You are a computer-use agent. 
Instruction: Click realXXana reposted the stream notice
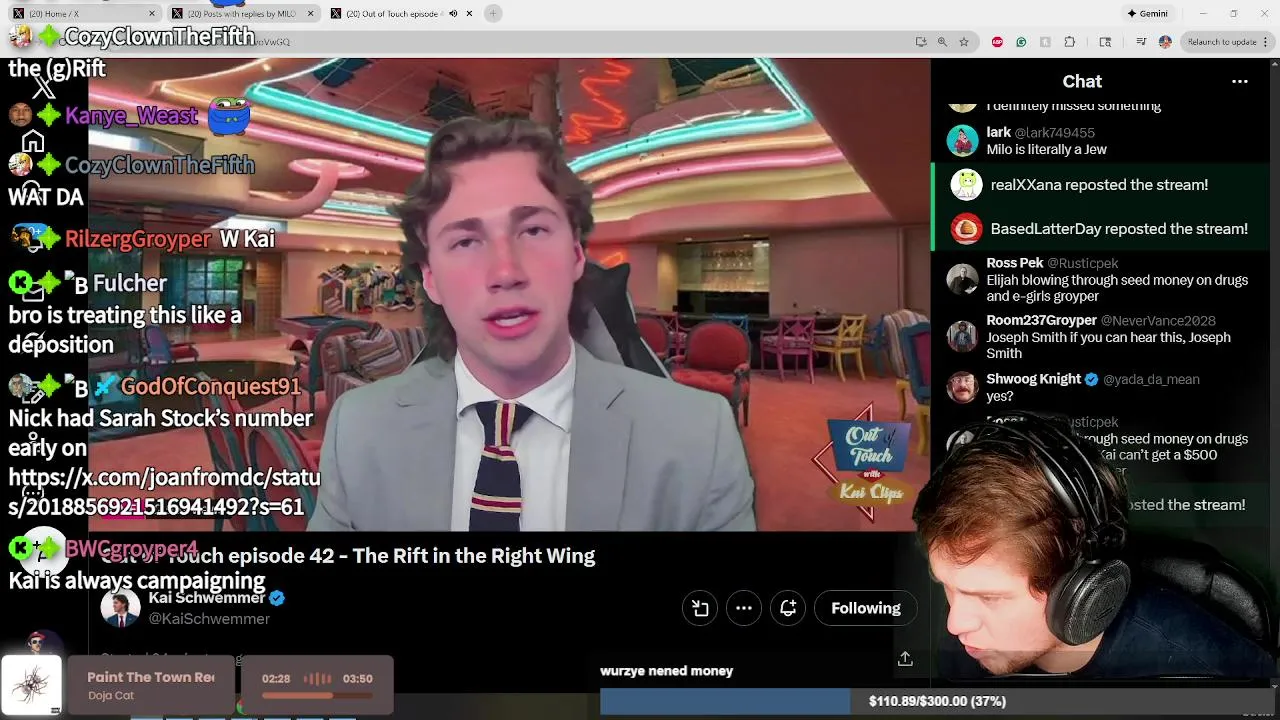pos(1099,185)
